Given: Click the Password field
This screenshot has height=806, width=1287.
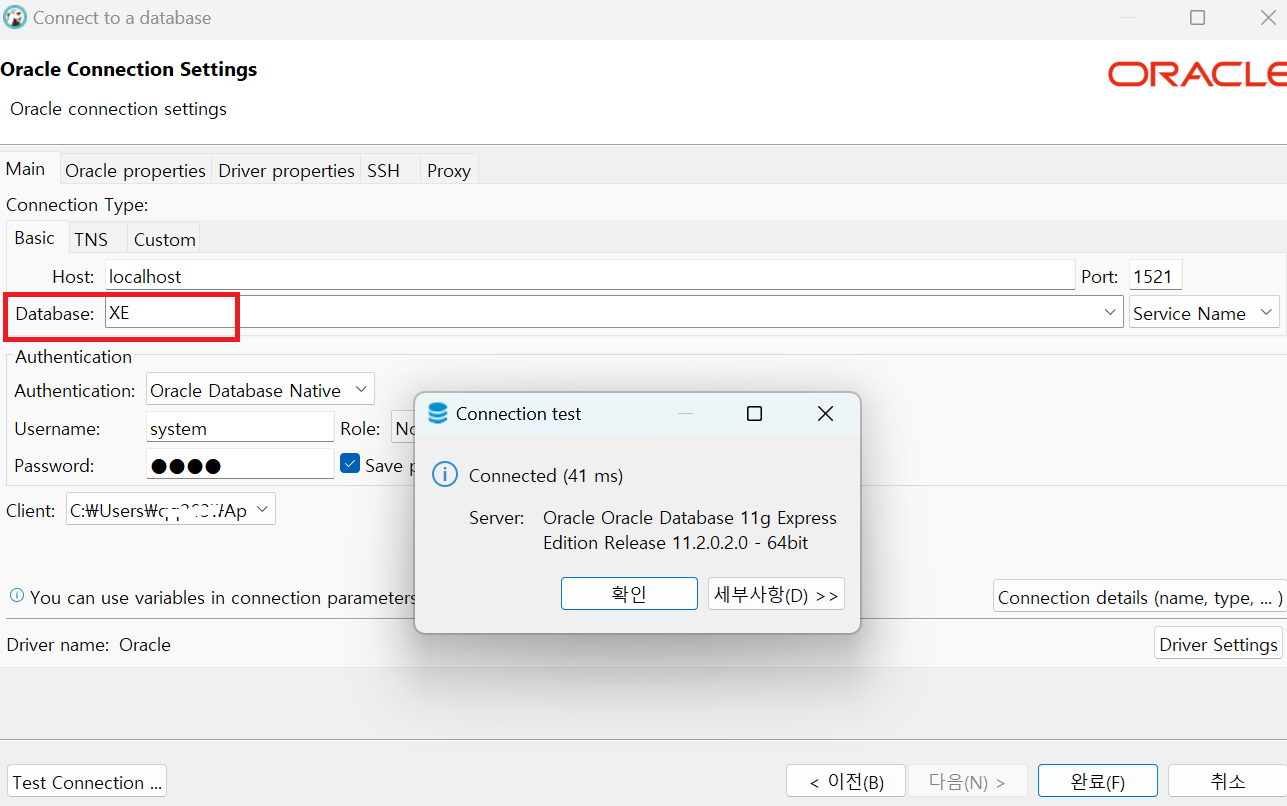Looking at the screenshot, I should coord(240,465).
